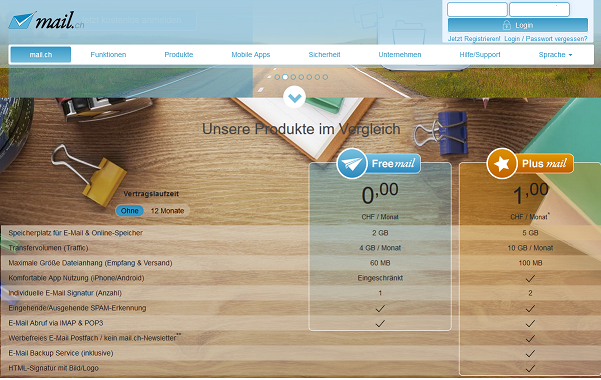Open the Hilfe/Support menu item
Screen dimensions: 601x380
coord(480,55)
